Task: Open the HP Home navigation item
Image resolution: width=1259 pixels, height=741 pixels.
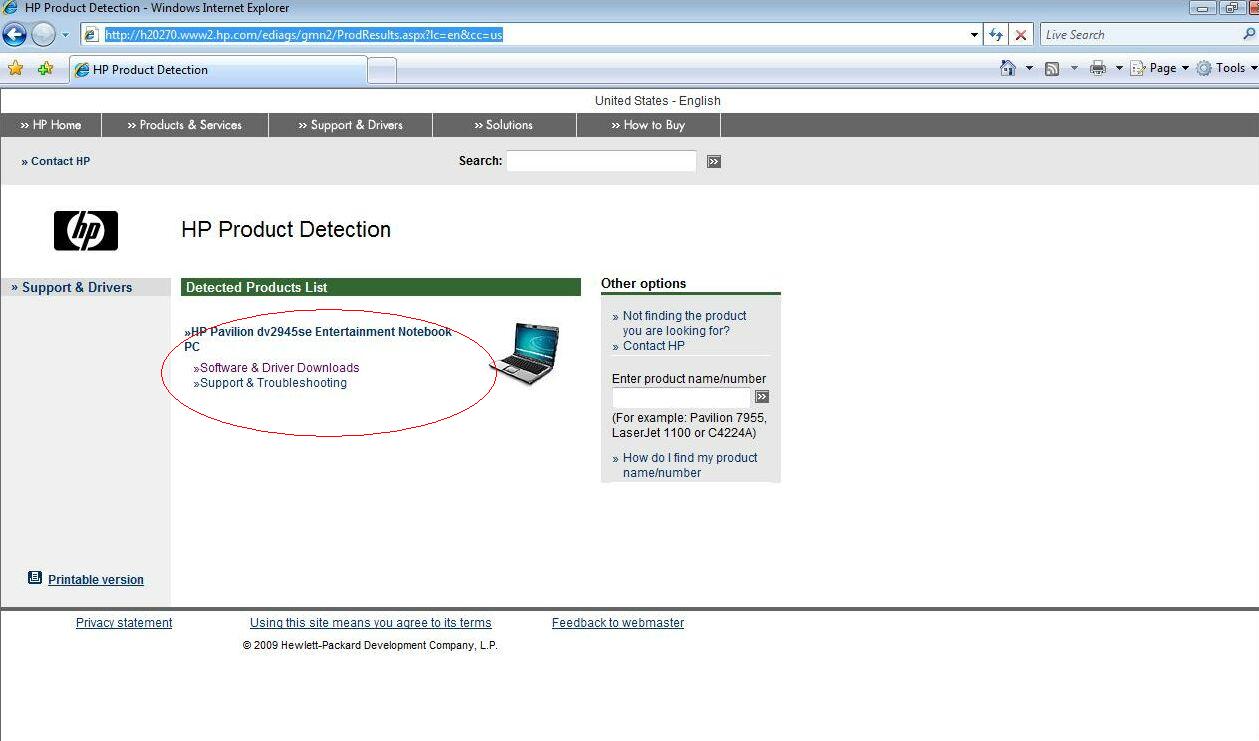Action: click(51, 125)
